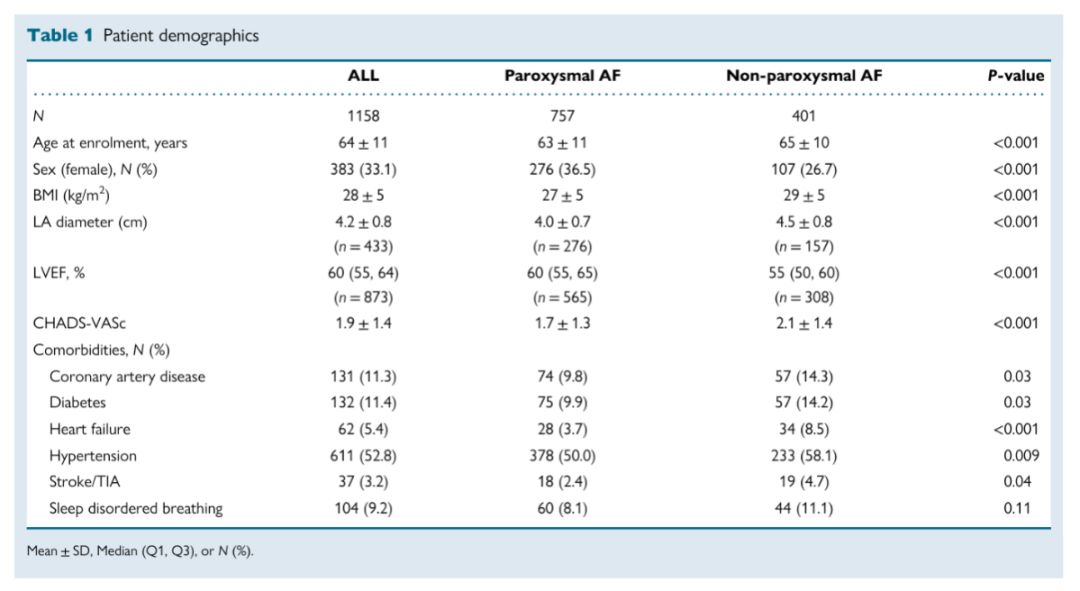Select the "Heart failure" row label

click(x=90, y=429)
